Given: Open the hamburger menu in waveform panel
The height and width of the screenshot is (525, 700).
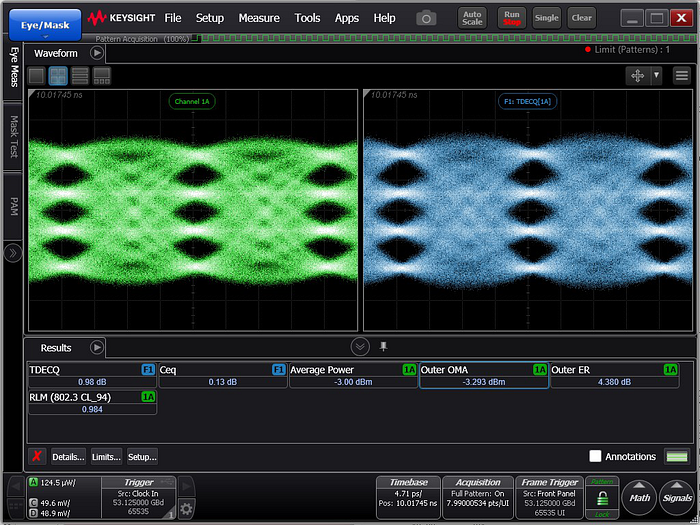Looking at the screenshot, I should pyautogui.click(x=681, y=76).
